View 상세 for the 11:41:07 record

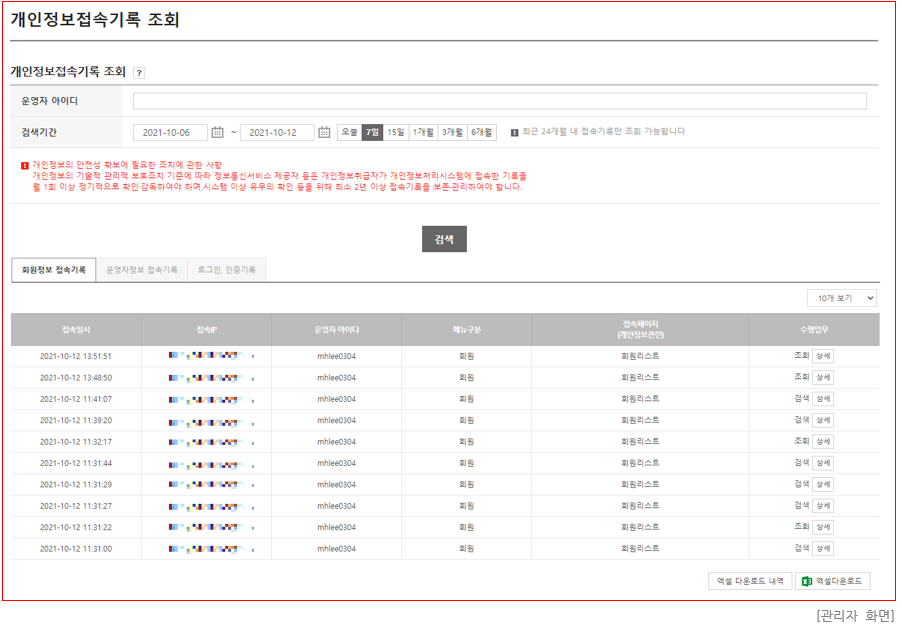[x=823, y=399]
